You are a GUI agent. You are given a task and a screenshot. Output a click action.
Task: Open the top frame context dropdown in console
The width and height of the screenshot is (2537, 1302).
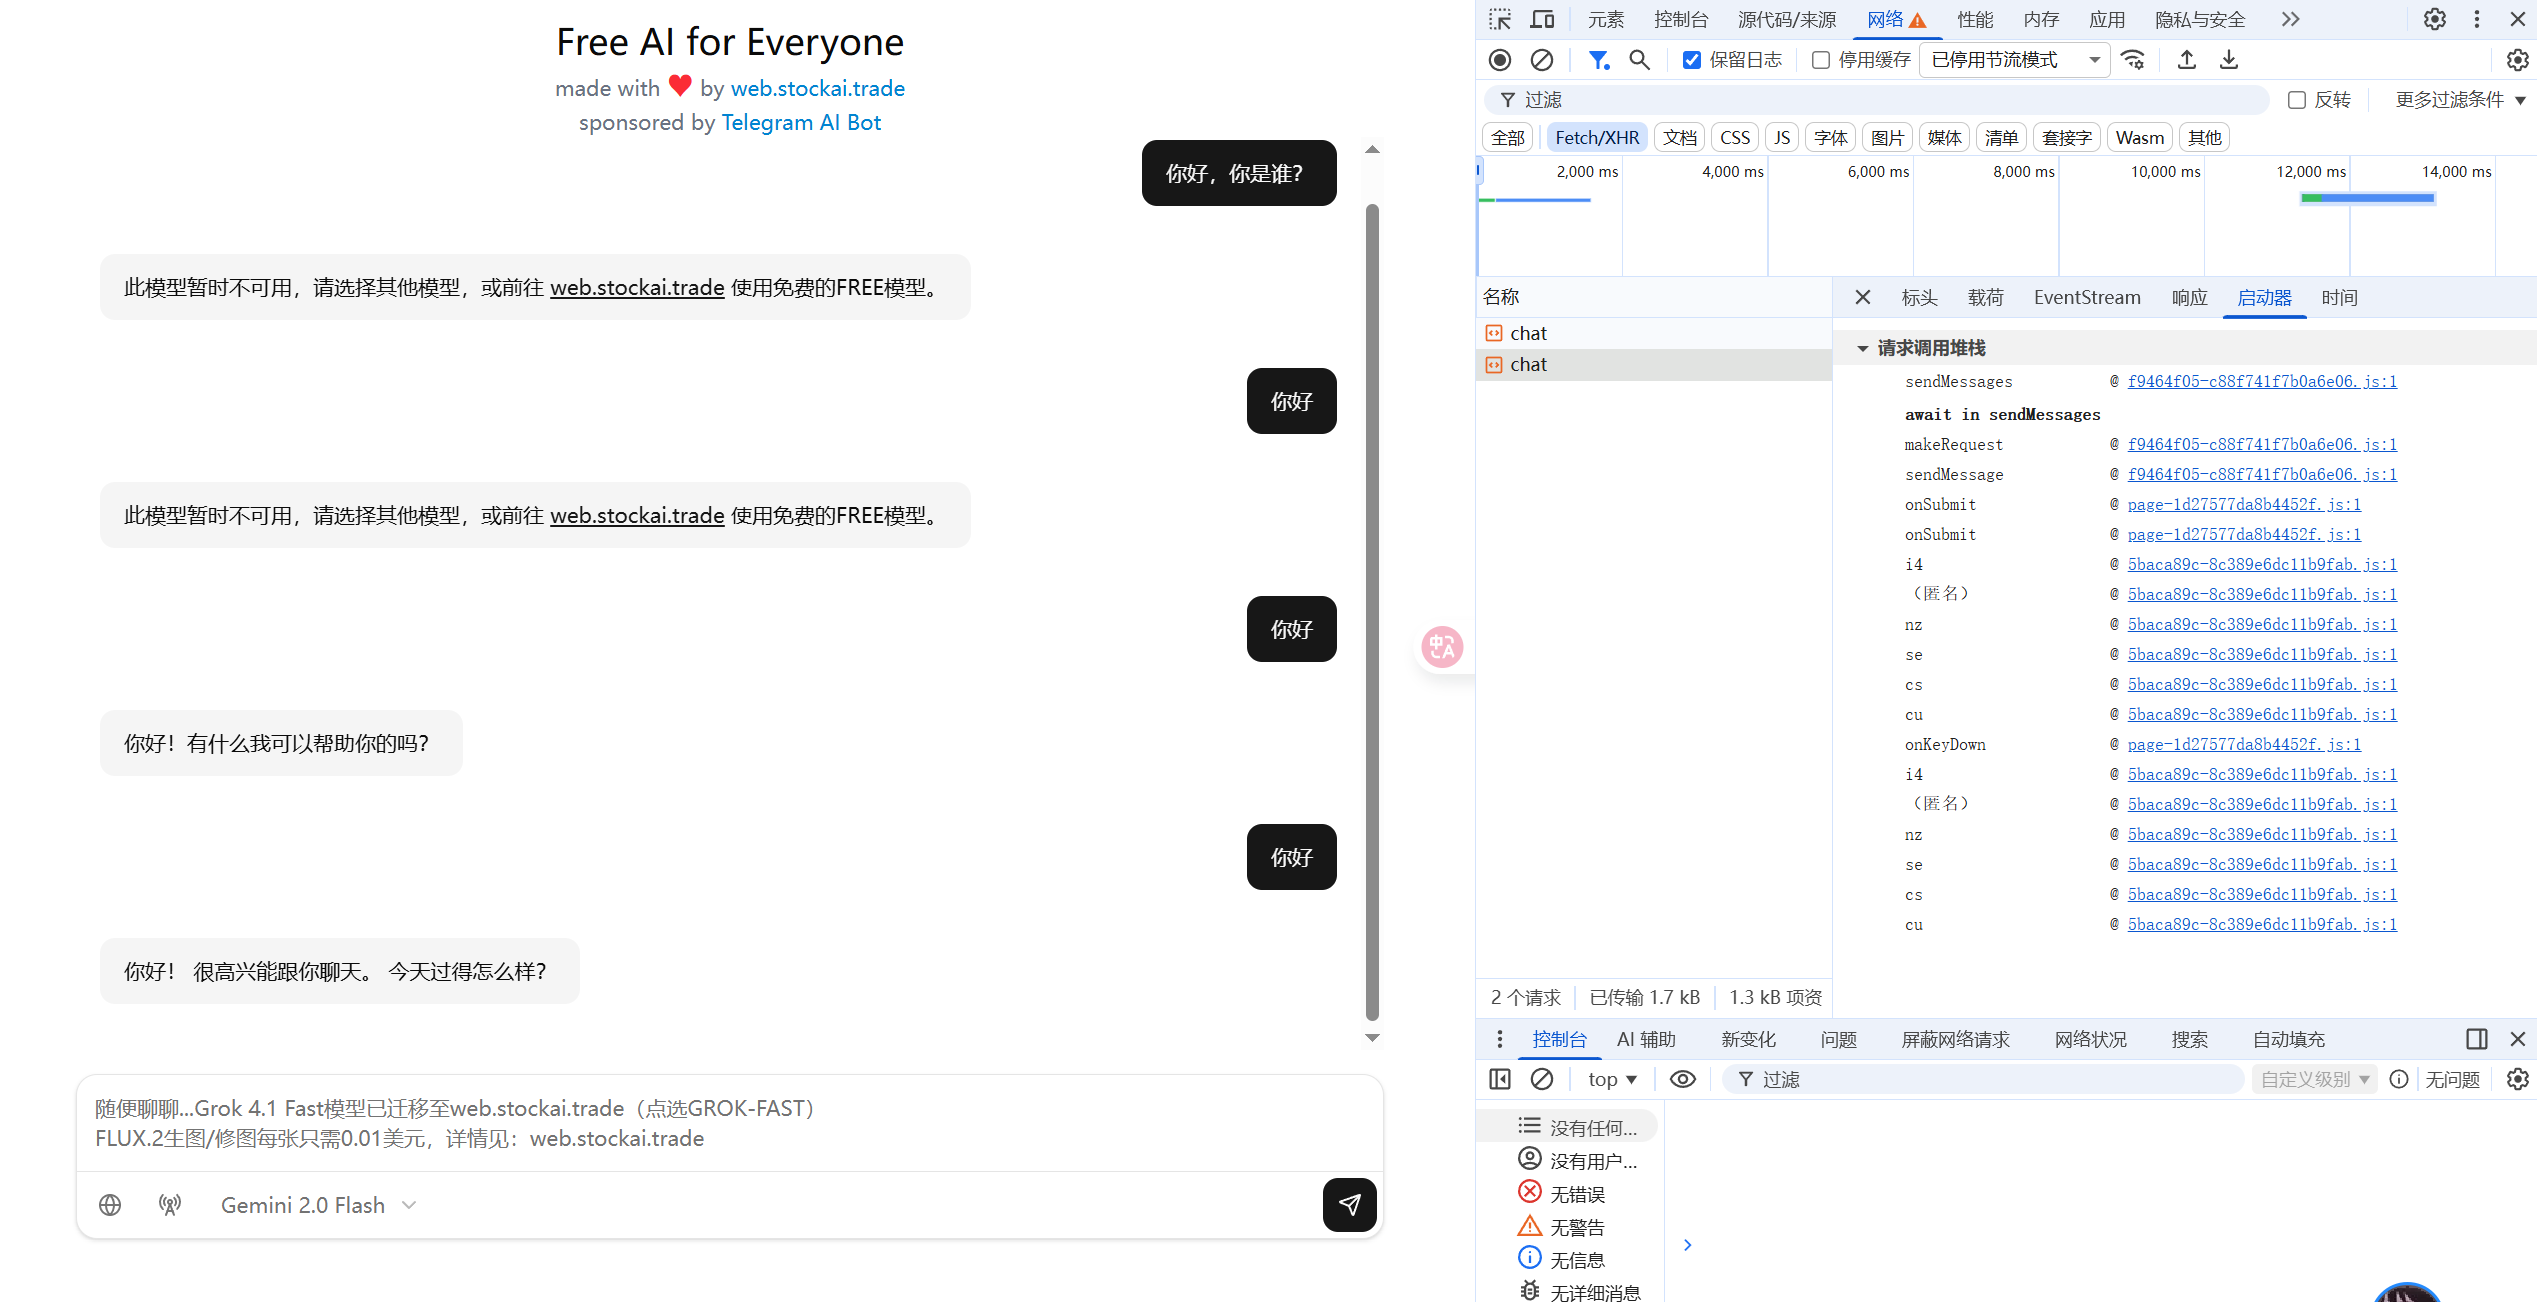[1611, 1079]
